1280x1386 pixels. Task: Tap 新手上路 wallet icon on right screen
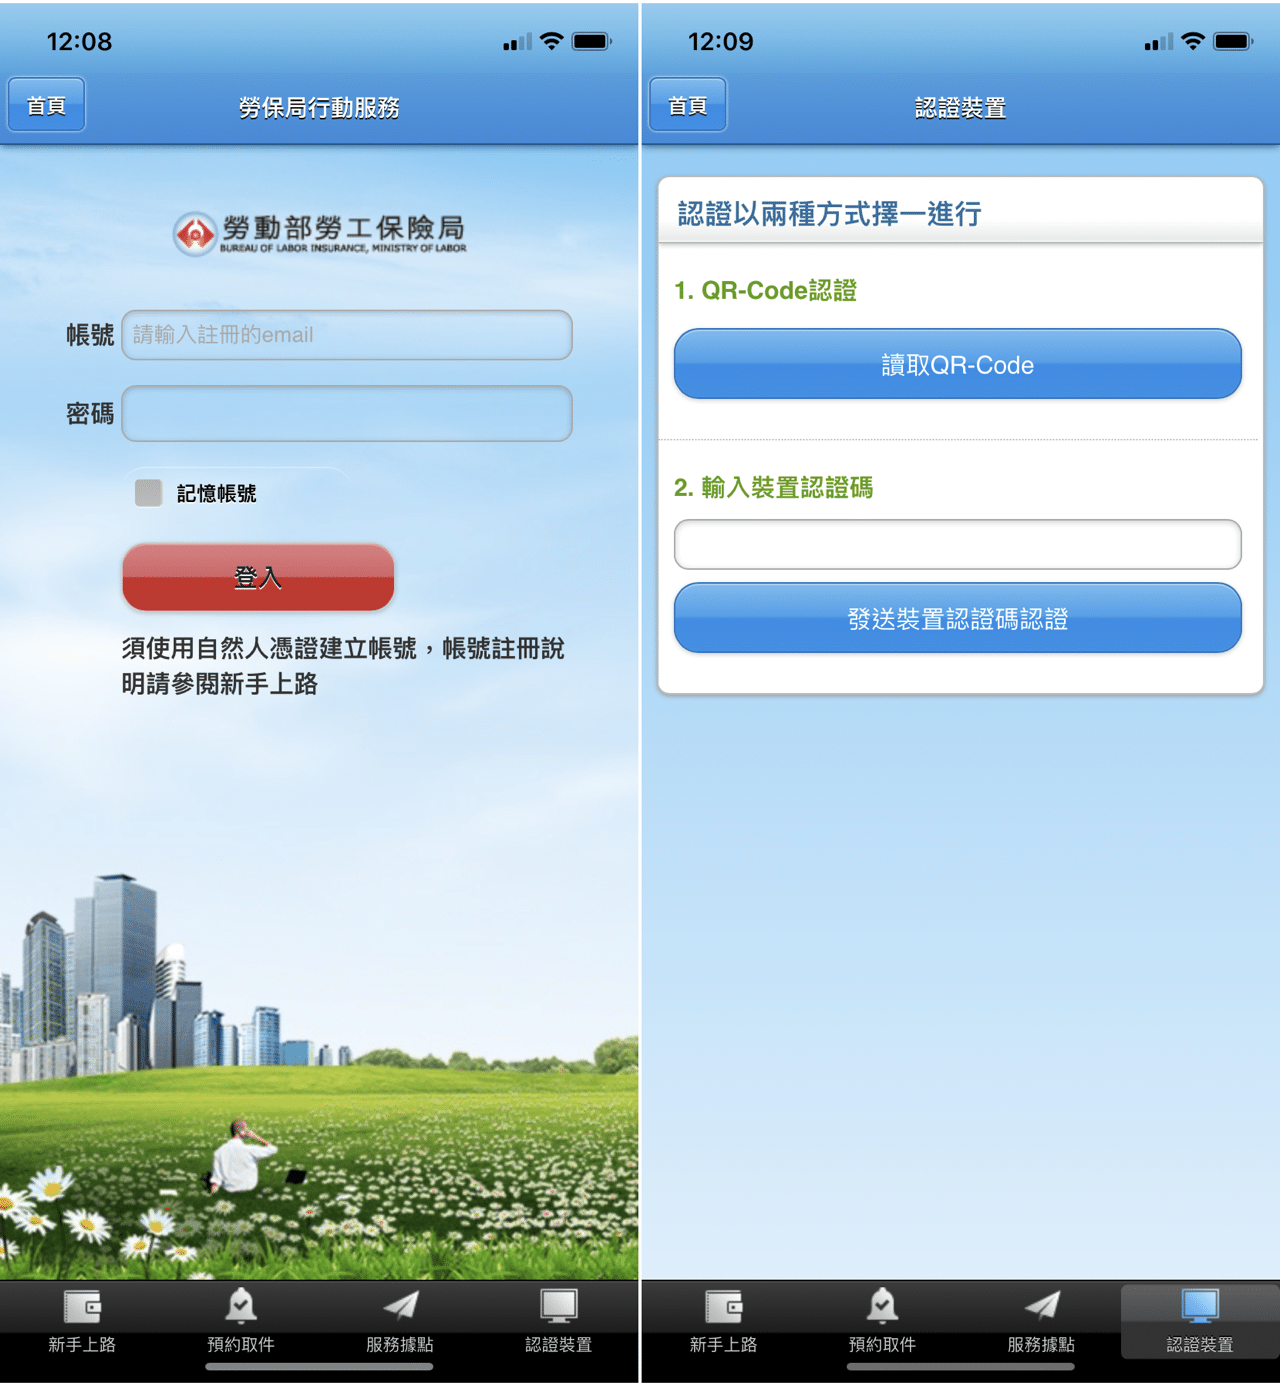[723, 1306]
